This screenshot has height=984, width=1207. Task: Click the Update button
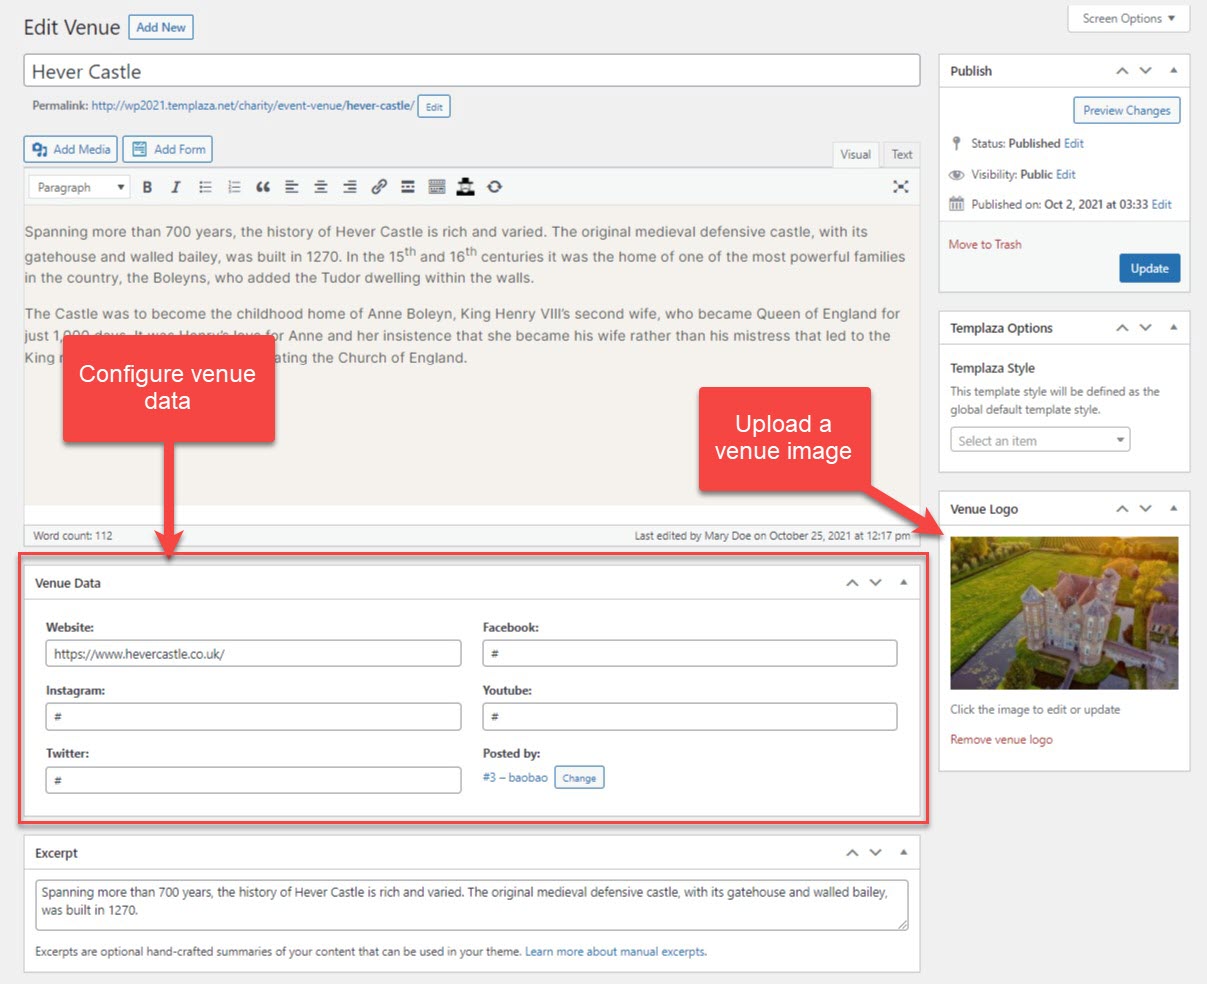[1149, 268]
